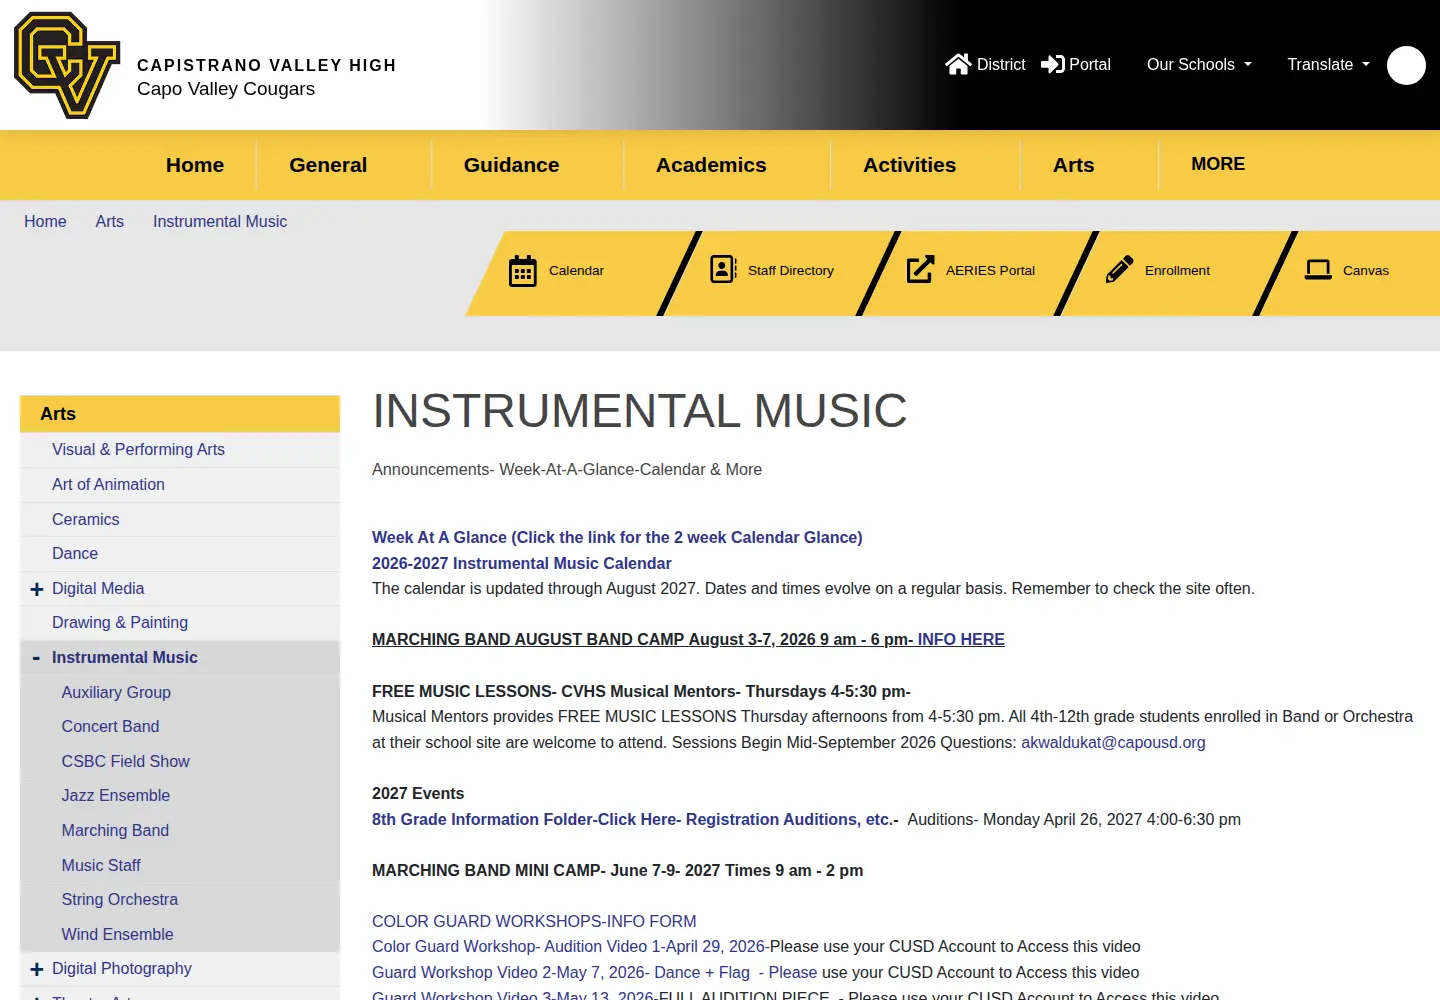
Task: Click the Home breadcrumb link
Action: pyautogui.click(x=45, y=222)
